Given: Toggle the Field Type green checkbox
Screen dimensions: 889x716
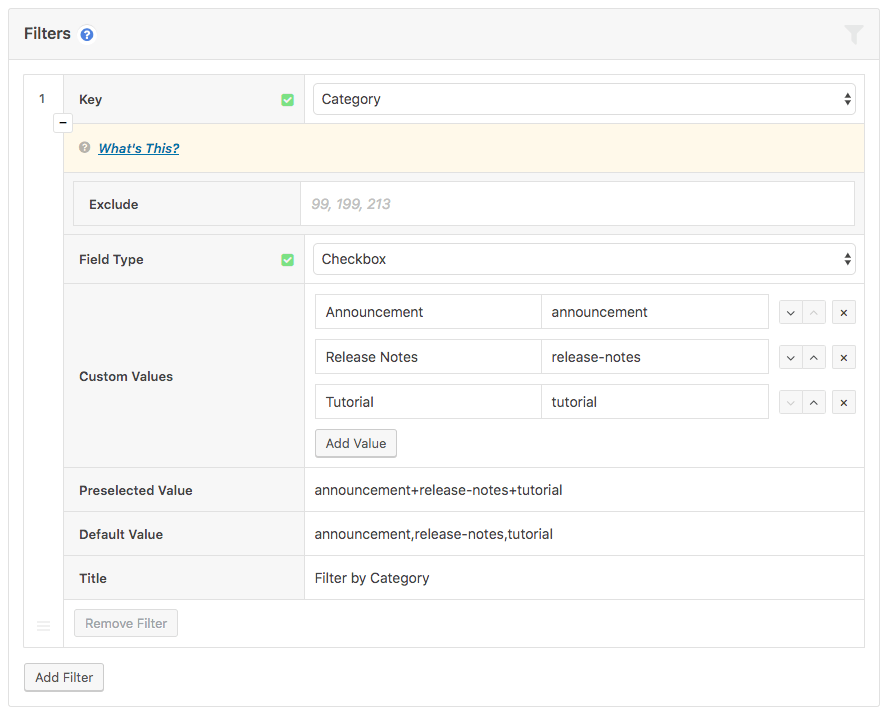Looking at the screenshot, I should point(287,260).
